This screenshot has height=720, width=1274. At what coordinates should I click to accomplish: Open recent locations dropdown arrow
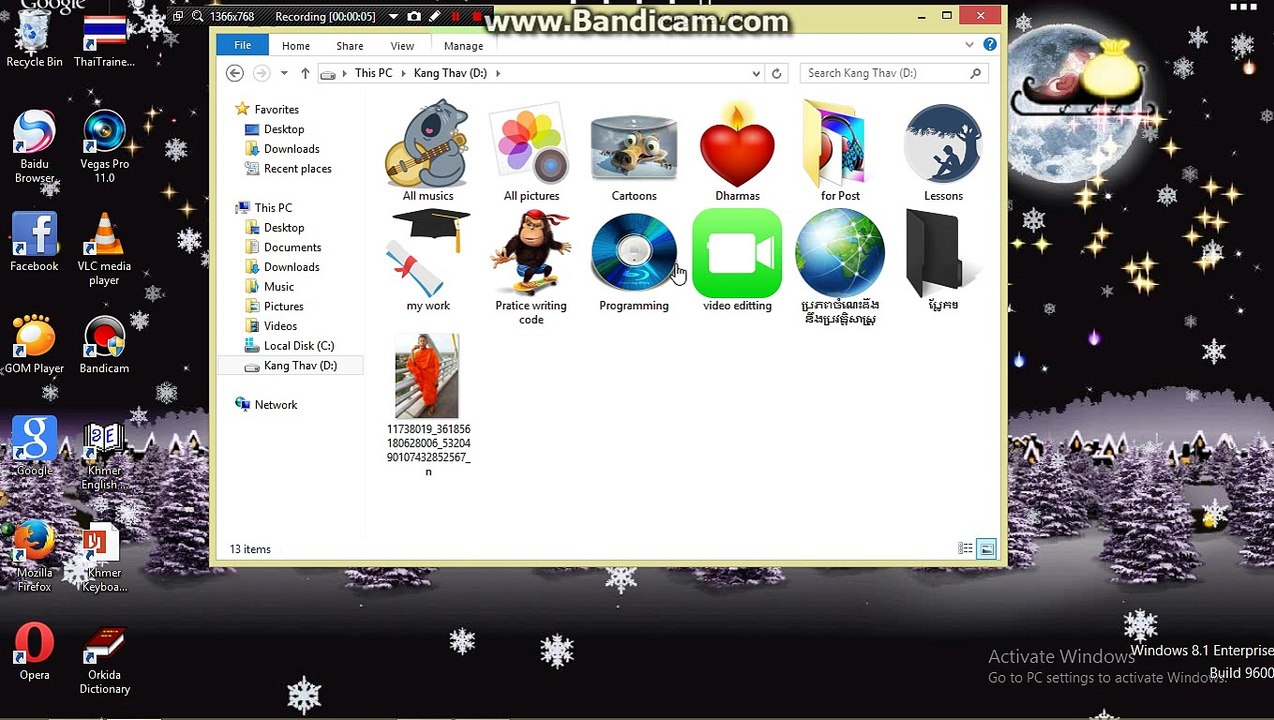coord(284,73)
